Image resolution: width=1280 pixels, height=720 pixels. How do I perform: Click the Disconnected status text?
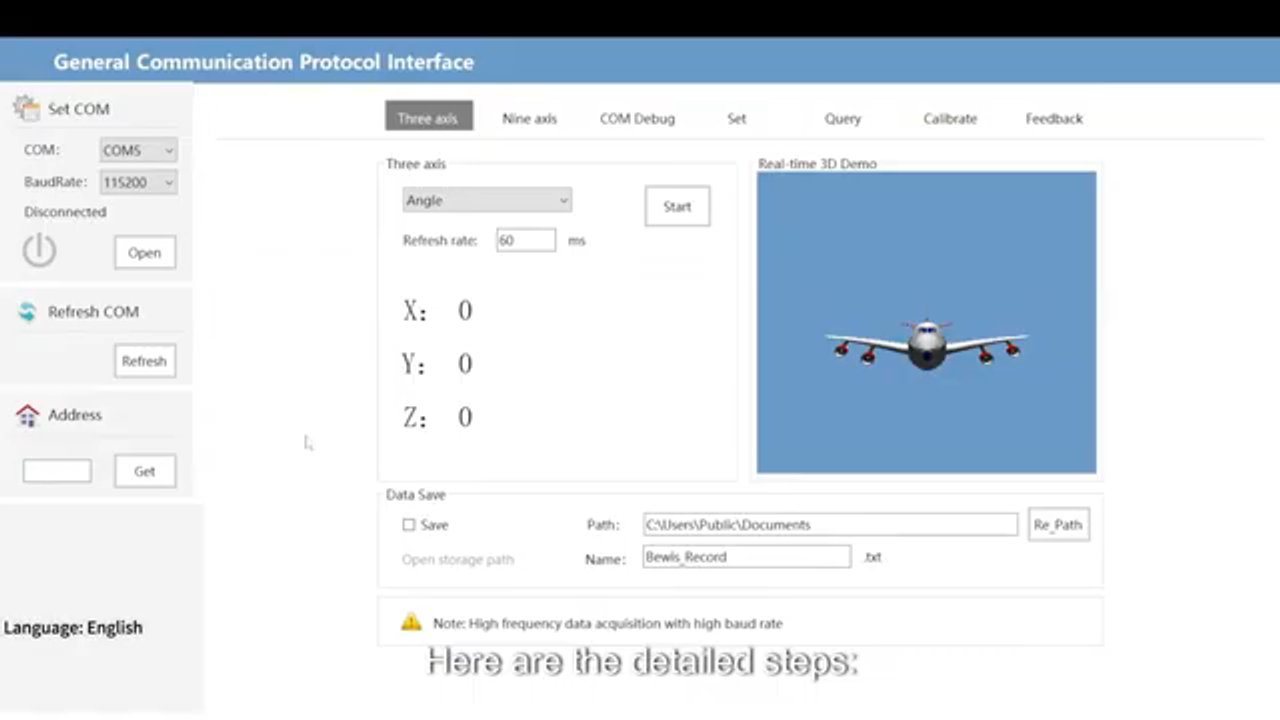[x=65, y=212]
